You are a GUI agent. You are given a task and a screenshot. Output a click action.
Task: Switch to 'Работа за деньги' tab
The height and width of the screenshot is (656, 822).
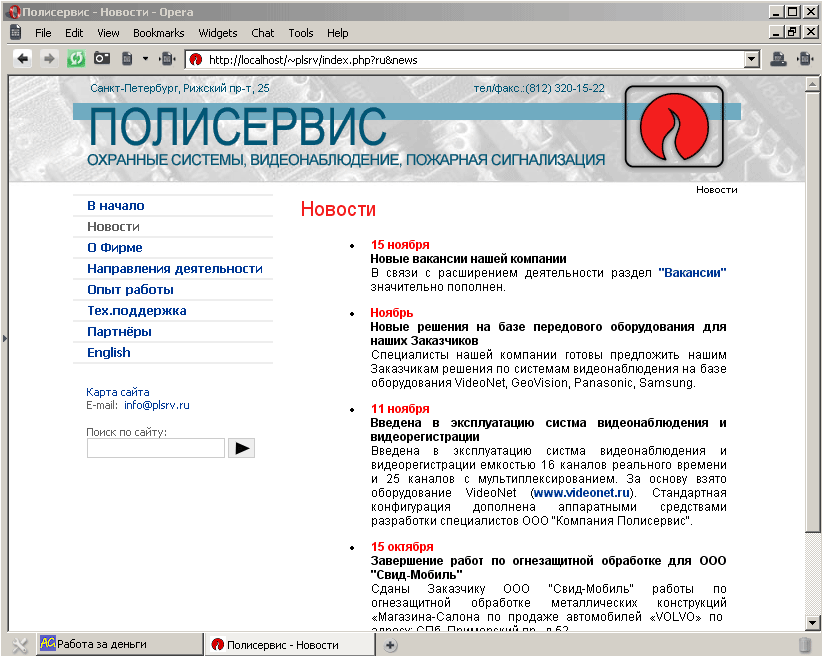119,644
